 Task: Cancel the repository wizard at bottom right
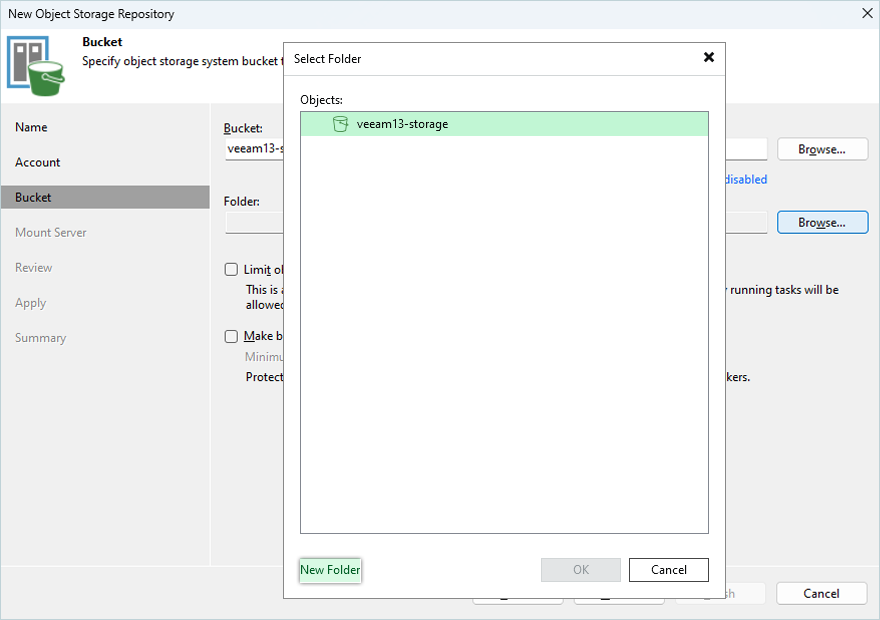click(821, 593)
